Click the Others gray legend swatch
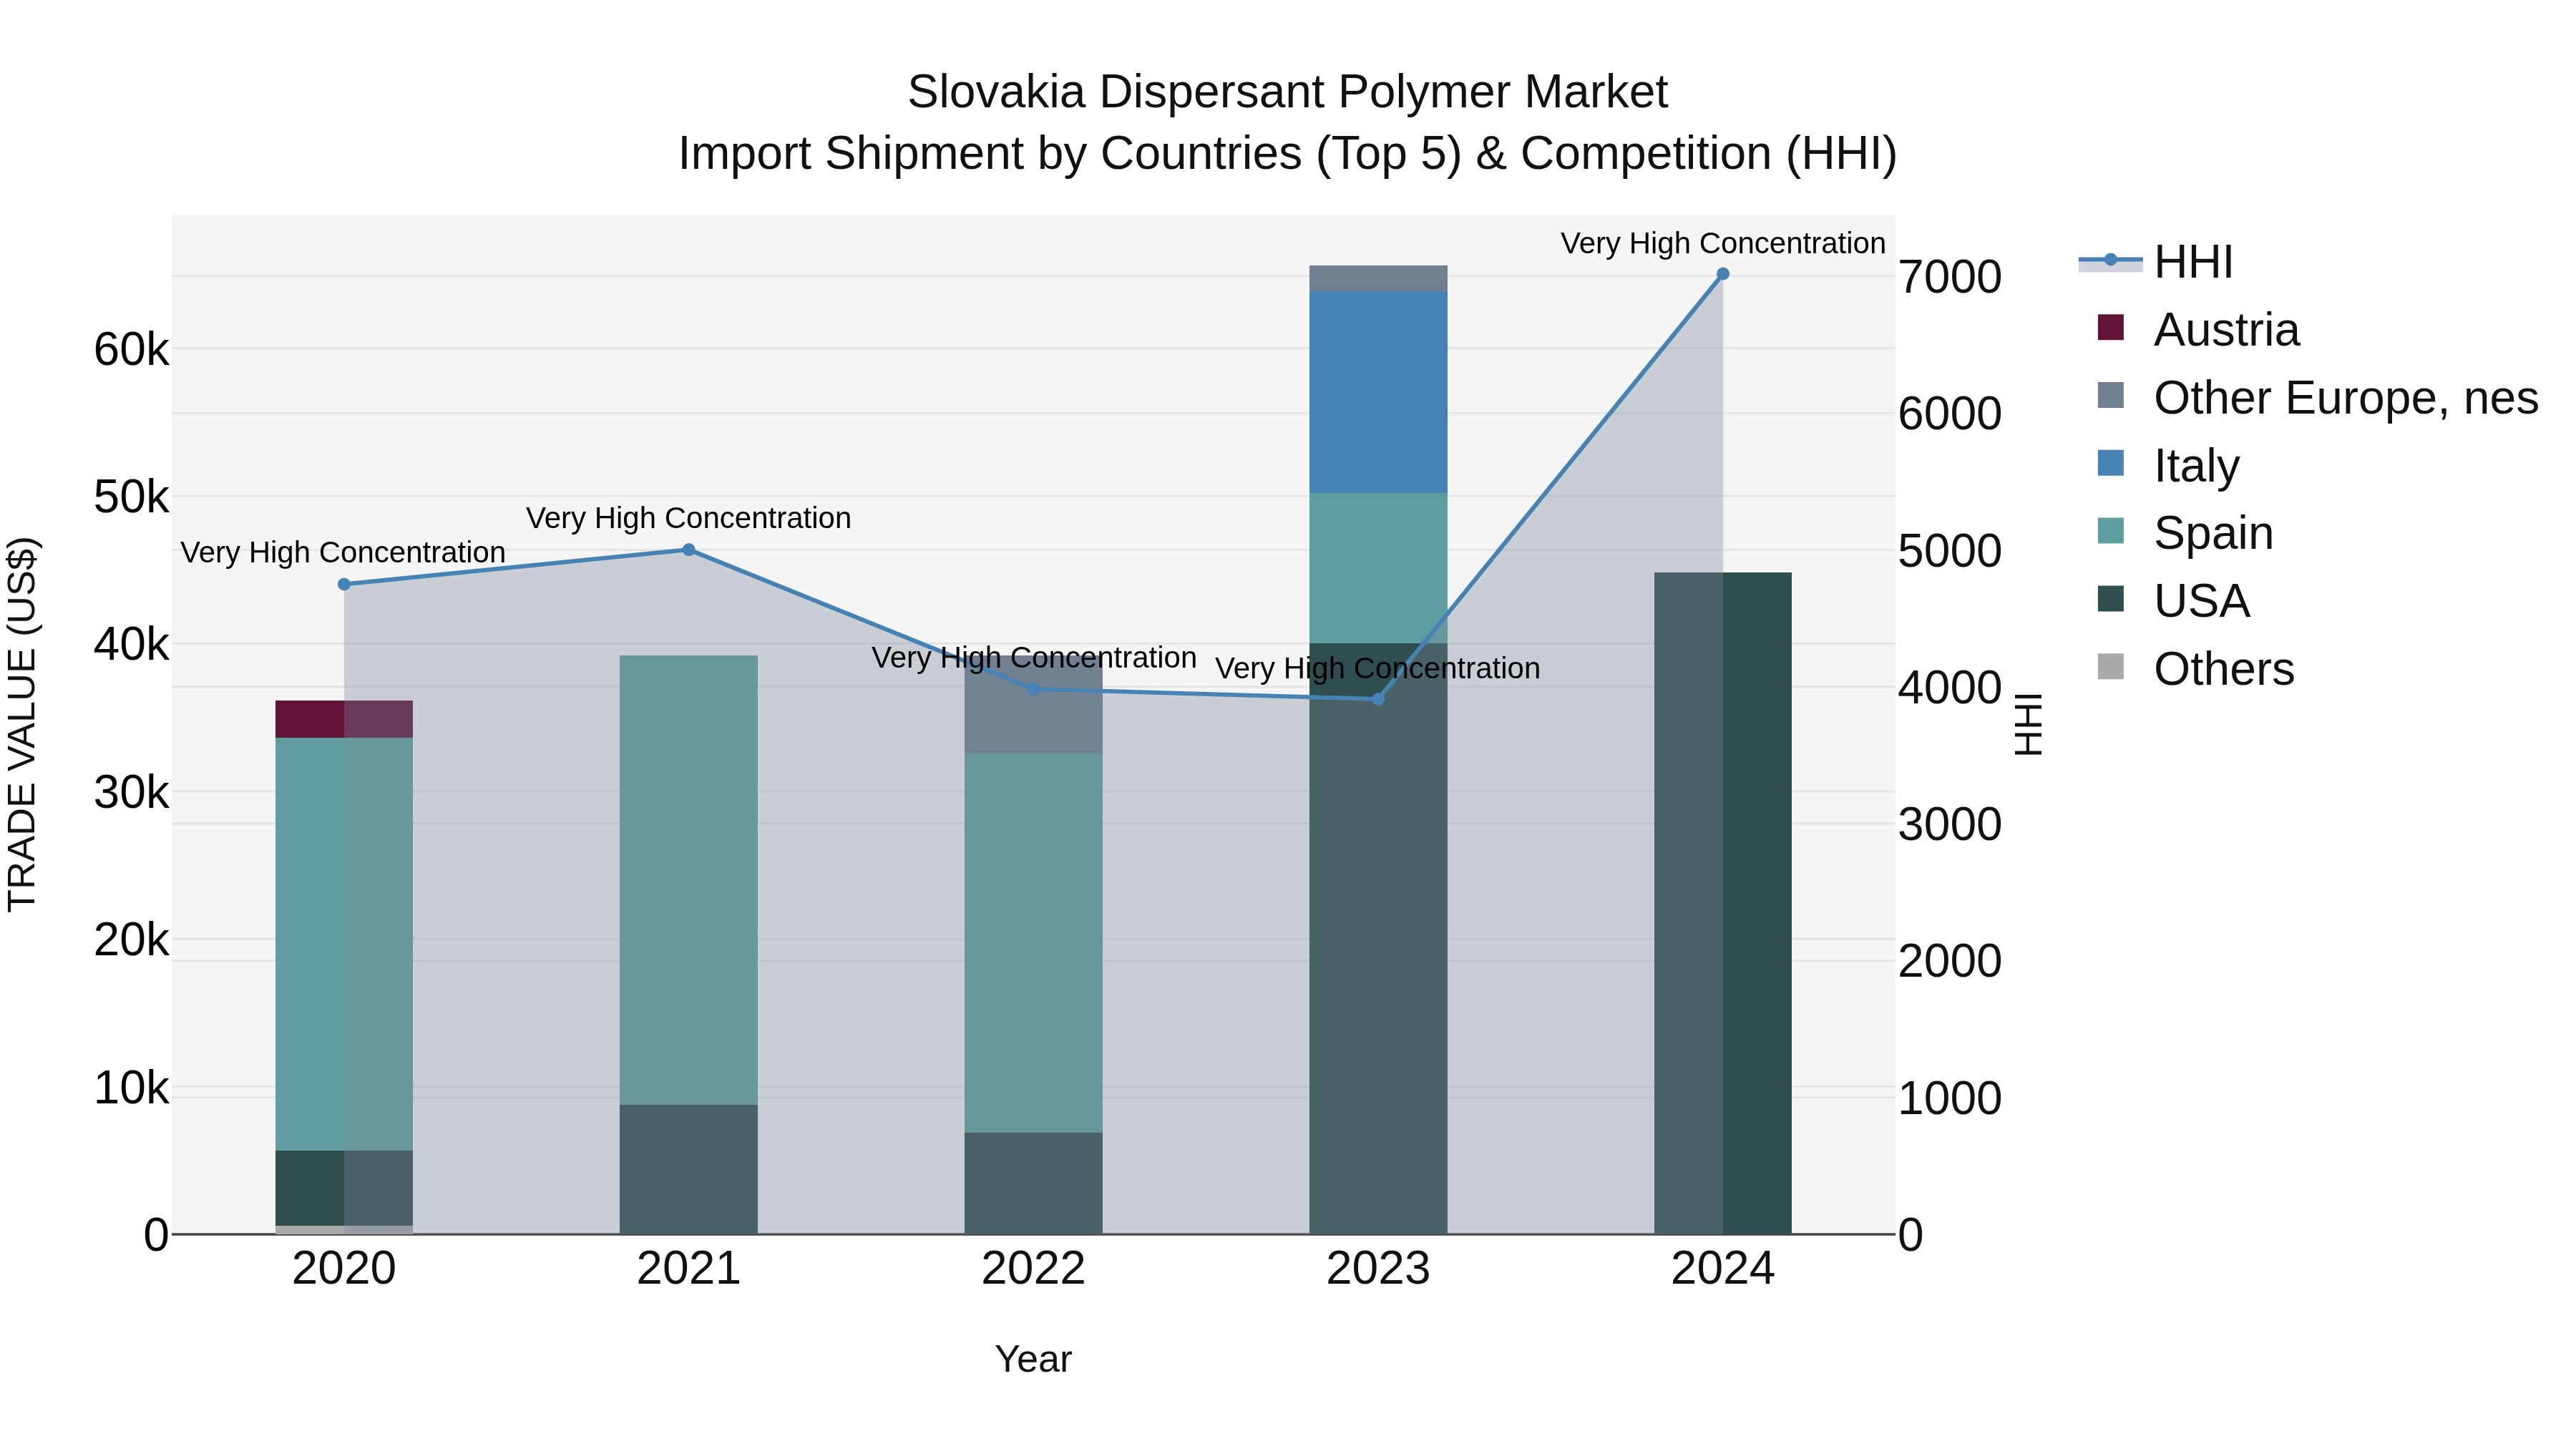 tap(2110, 666)
